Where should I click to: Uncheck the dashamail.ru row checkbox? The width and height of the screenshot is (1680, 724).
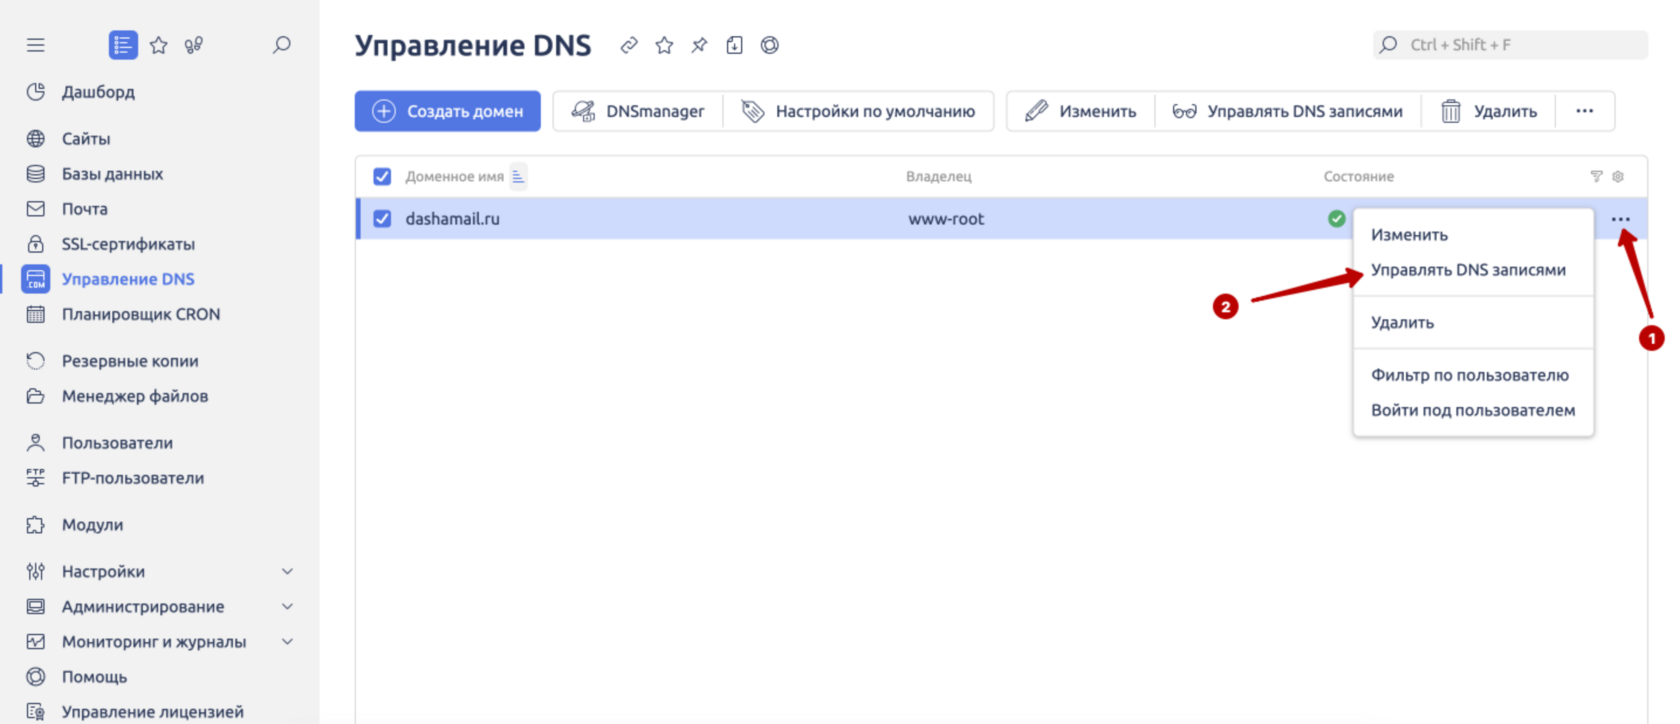tap(382, 219)
